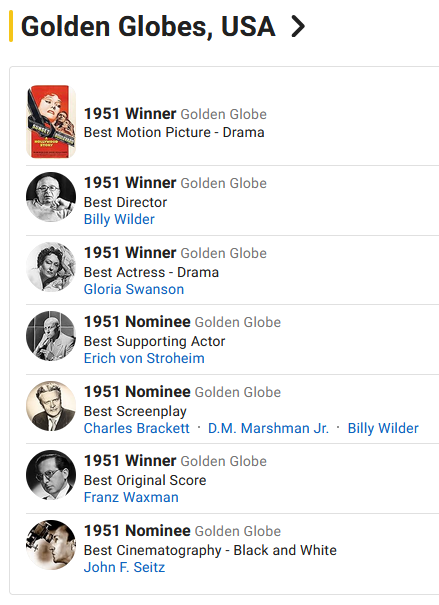Viewport: 439px width, 605px height.
Task: Open the John F. Seitz link
Action: pos(124,567)
